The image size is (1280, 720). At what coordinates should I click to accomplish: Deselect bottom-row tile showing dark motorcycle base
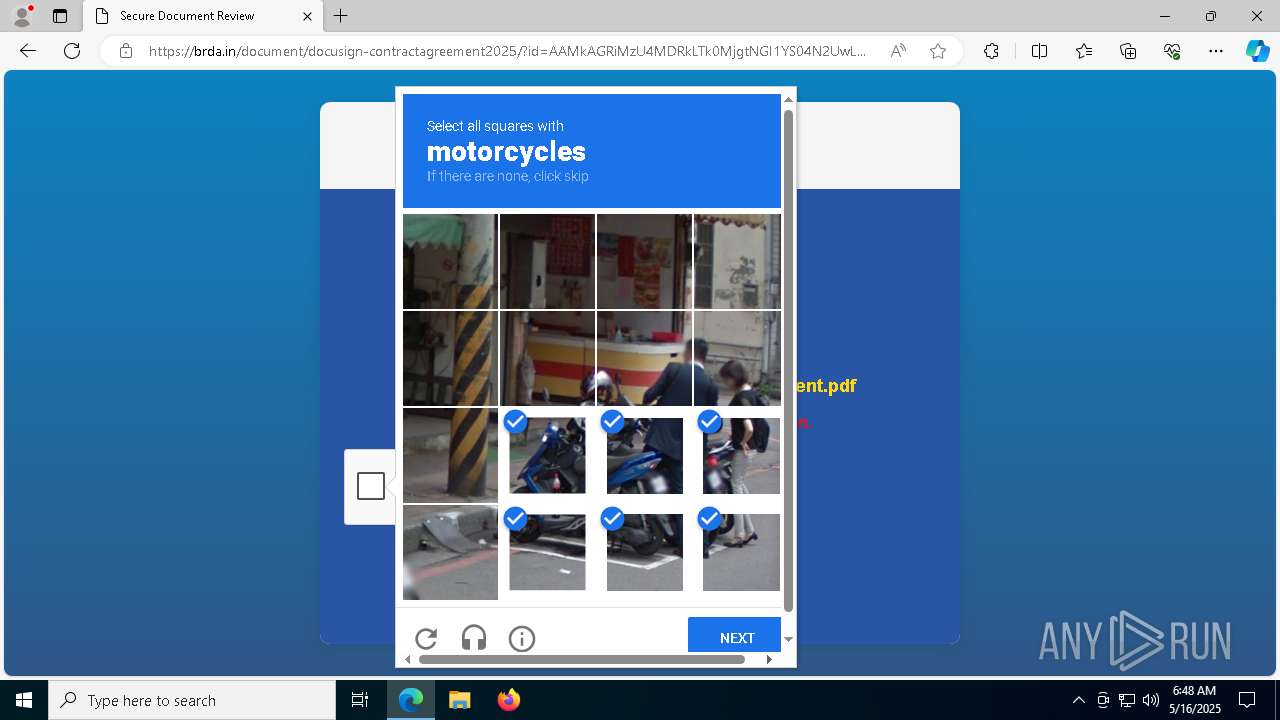click(644, 552)
